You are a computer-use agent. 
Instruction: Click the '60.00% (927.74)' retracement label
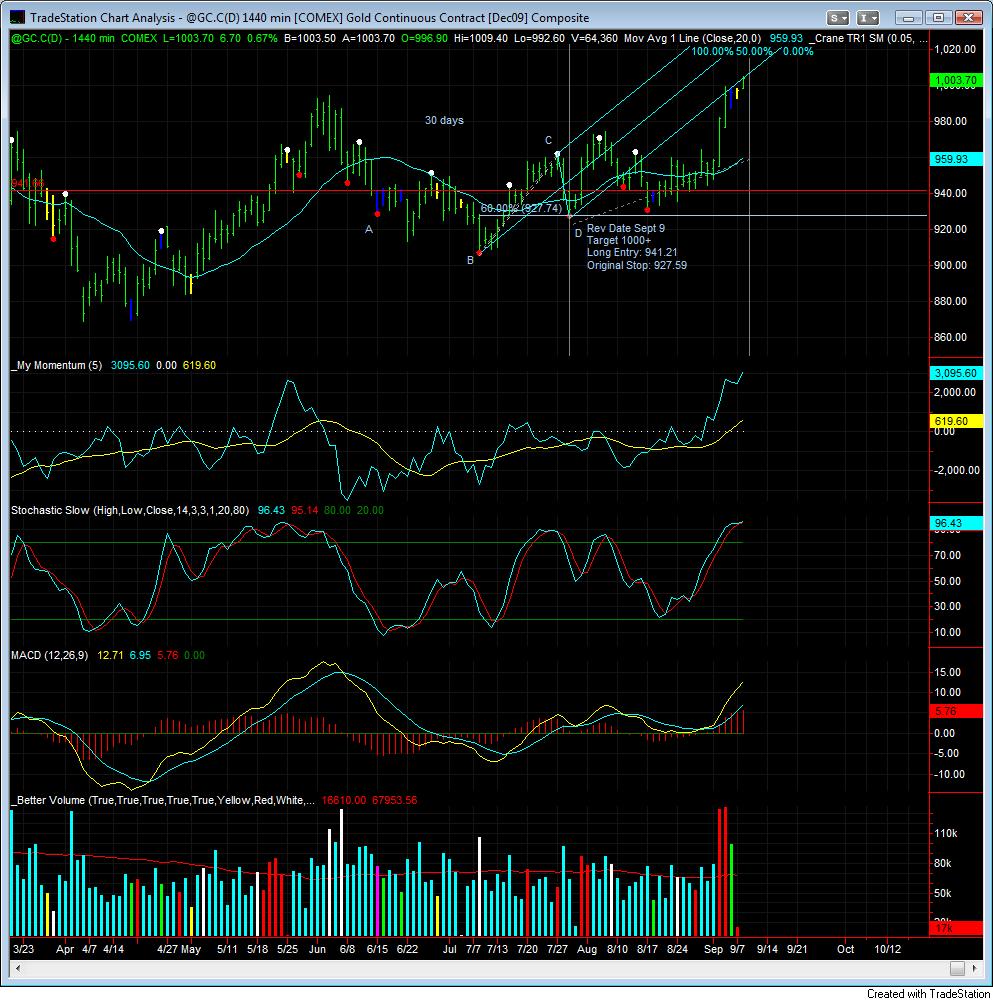(x=521, y=209)
